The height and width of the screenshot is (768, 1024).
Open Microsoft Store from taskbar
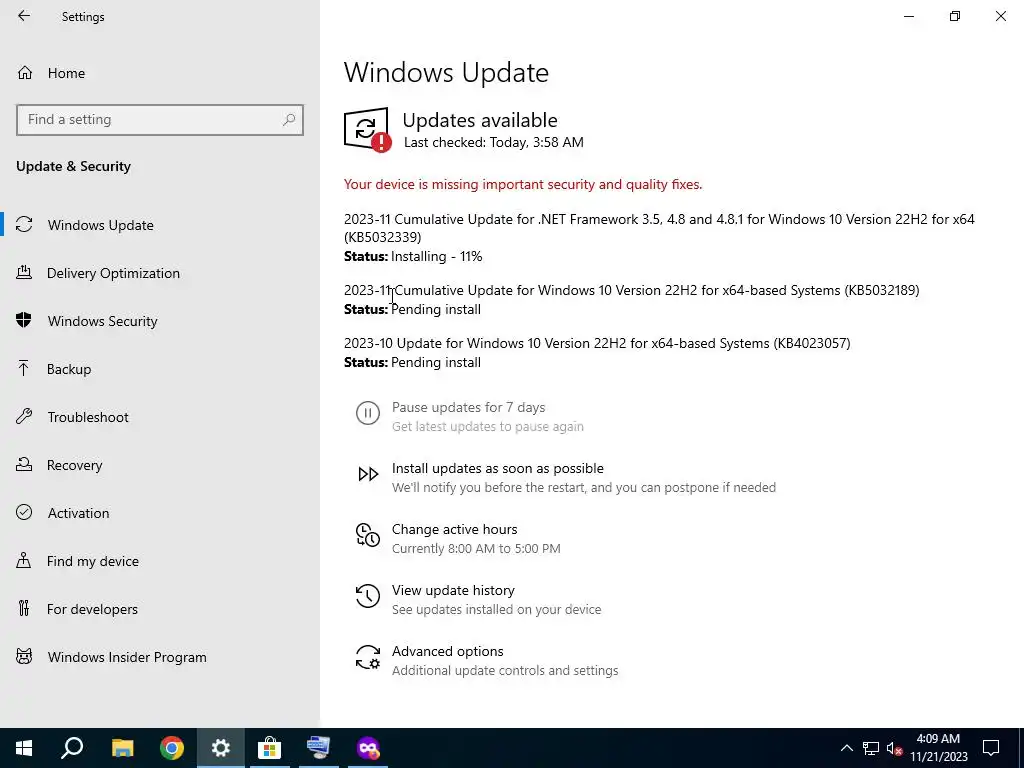(269, 748)
